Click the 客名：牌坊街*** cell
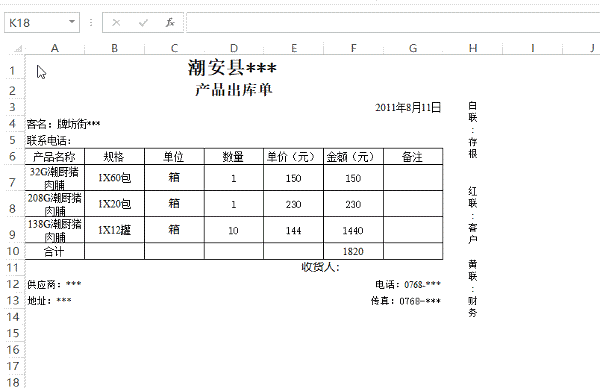The width and height of the screenshot is (600, 388). [x=64, y=124]
